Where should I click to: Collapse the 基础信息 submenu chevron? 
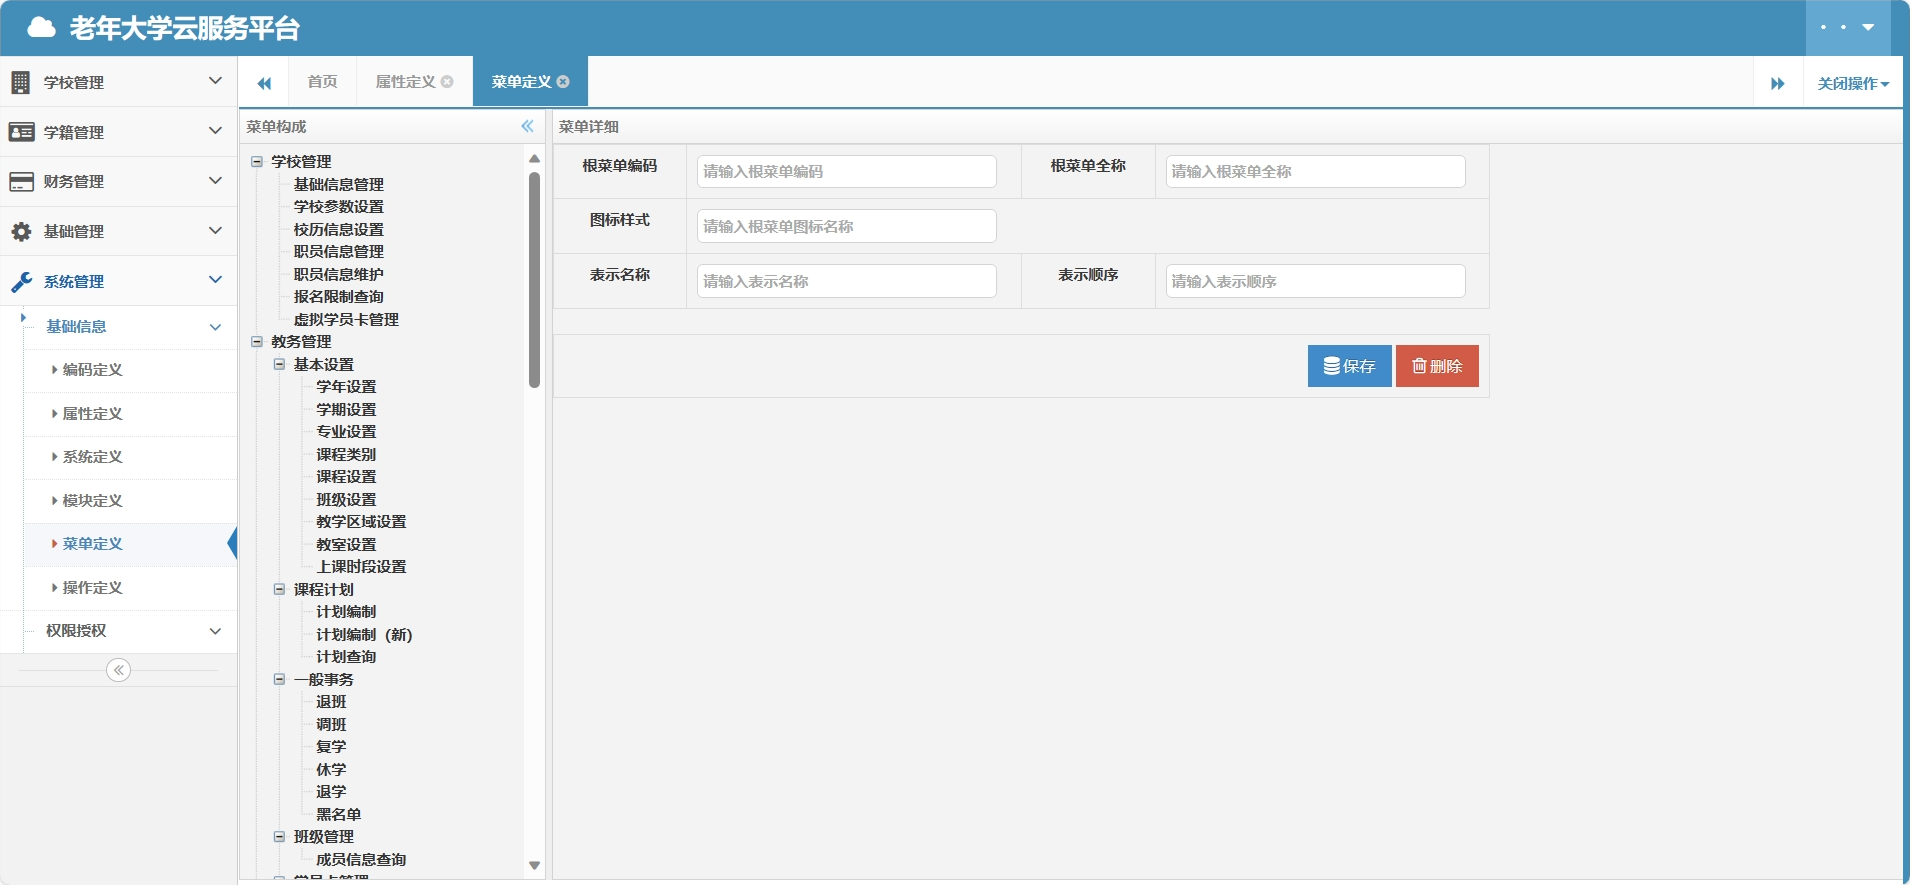(x=215, y=327)
